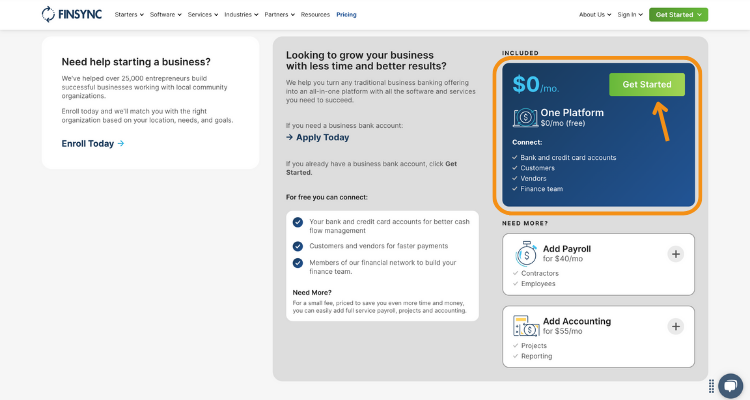This screenshot has width=750, height=400.
Task: Click the $0/mo price text
Action: tap(536, 85)
